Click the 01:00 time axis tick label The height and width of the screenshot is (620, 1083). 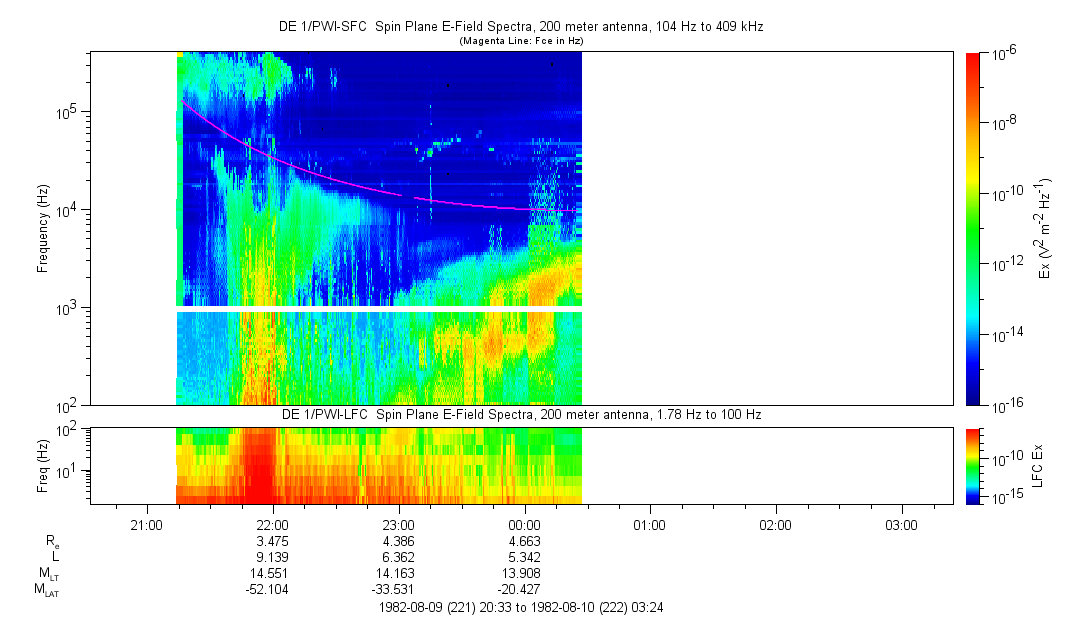tap(650, 524)
